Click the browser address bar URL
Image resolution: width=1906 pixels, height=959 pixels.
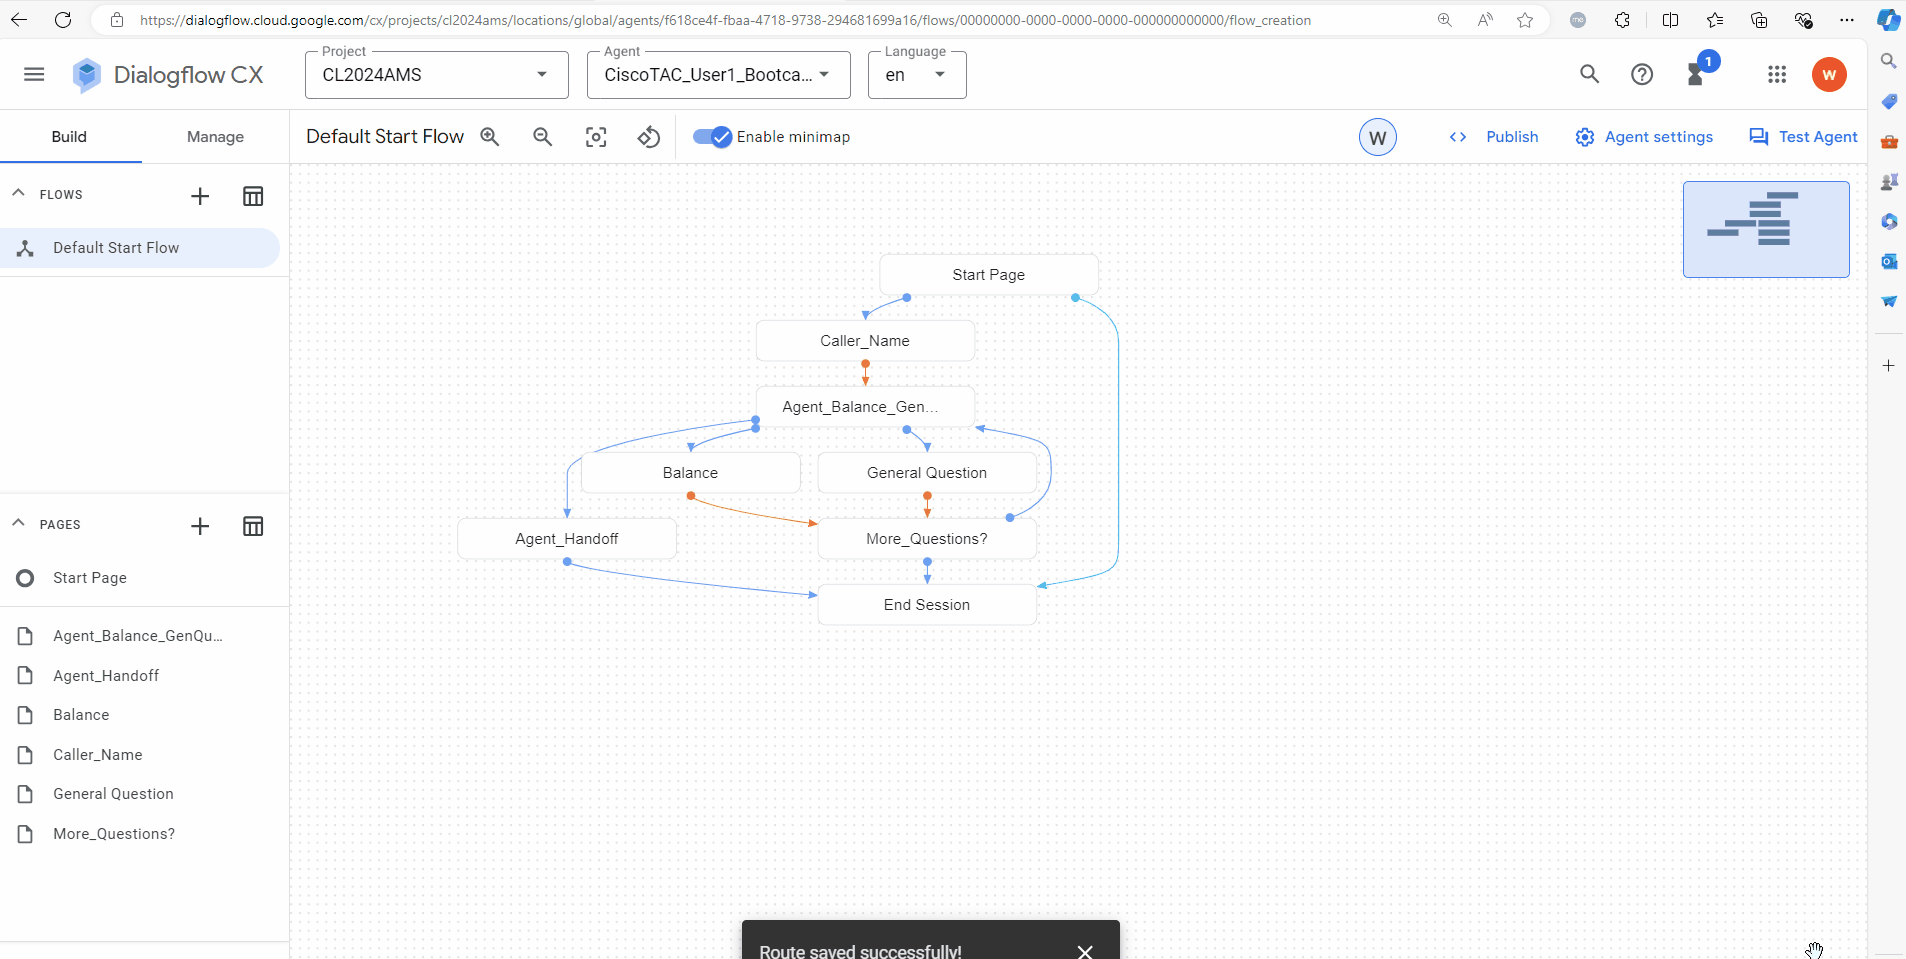coord(725,20)
